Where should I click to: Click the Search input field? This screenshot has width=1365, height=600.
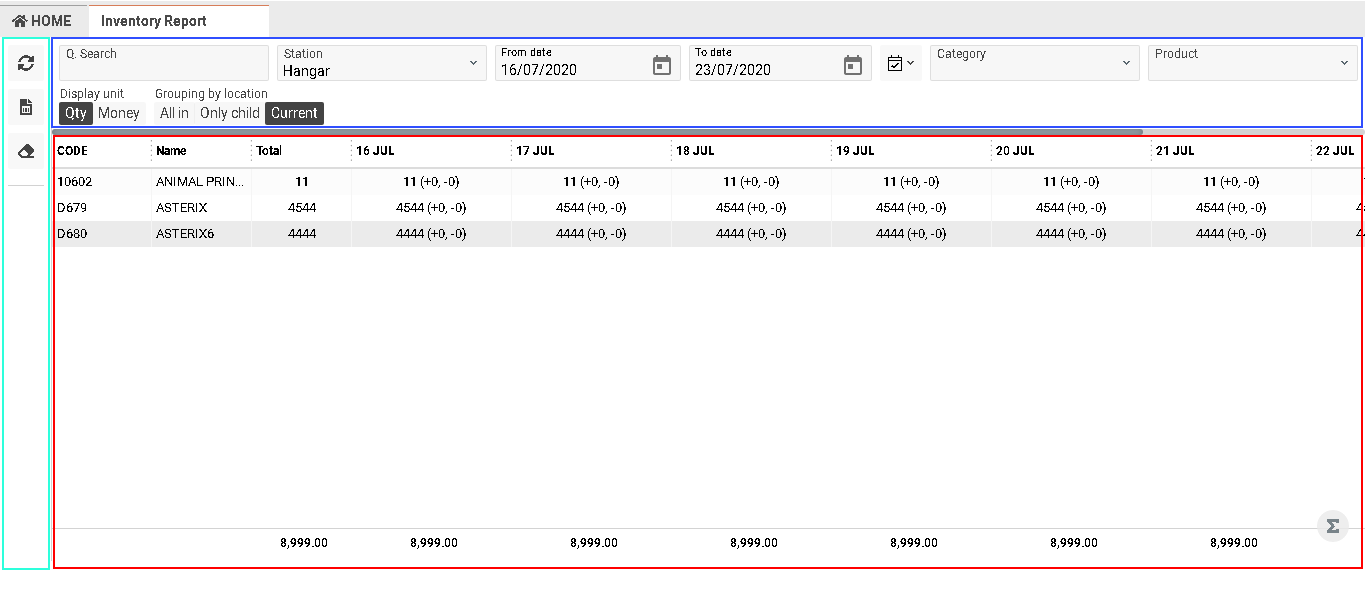(x=165, y=63)
